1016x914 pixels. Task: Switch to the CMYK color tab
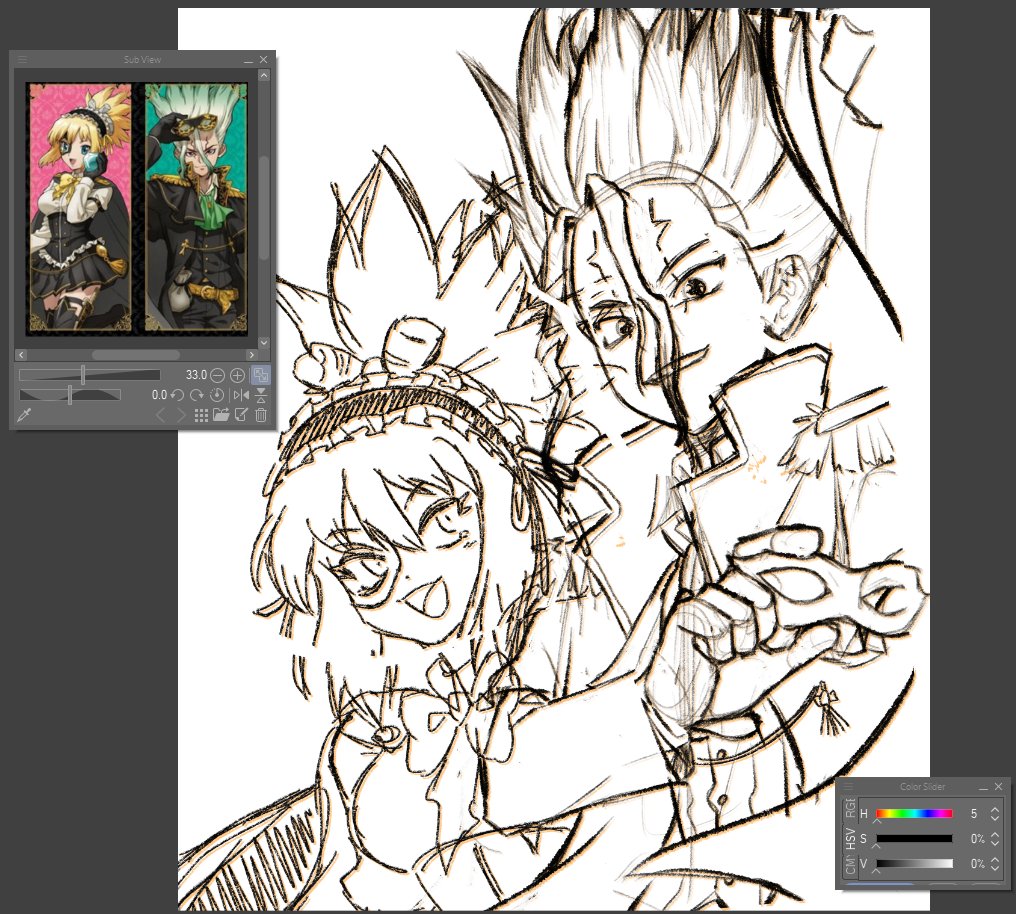[850, 865]
